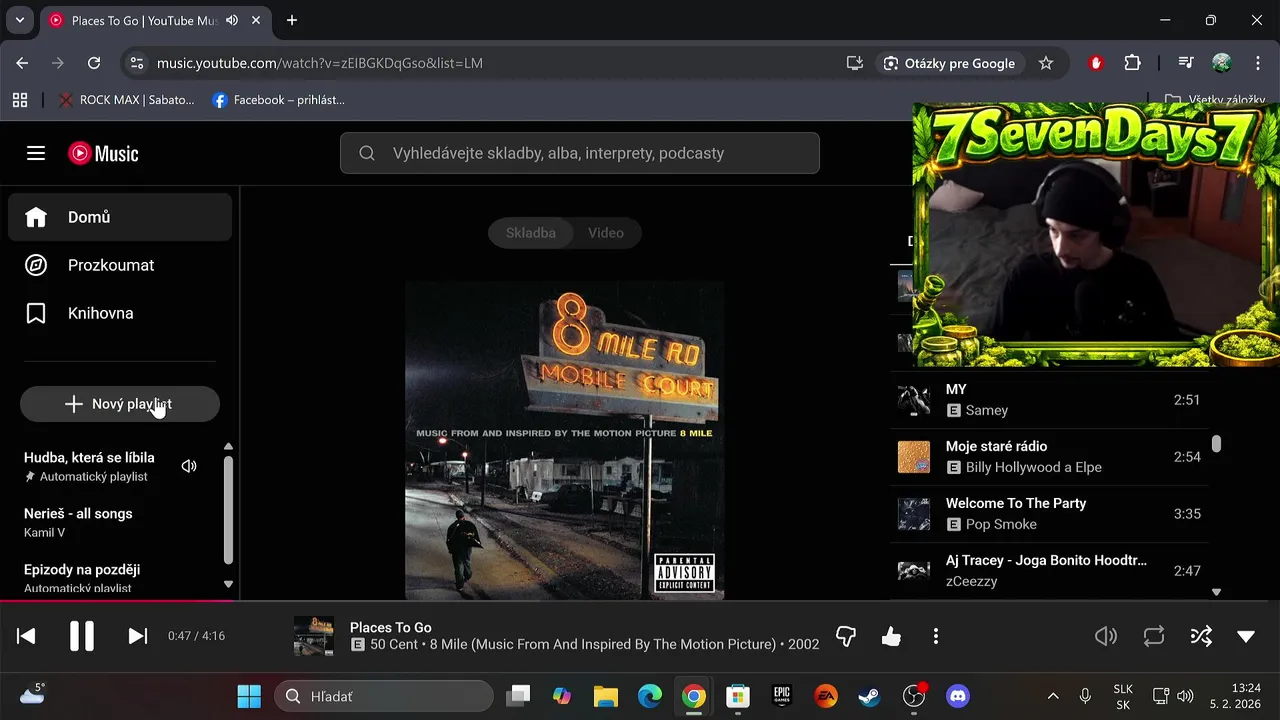Mute tab via speaker icon on tab
The height and width of the screenshot is (720, 1280).
[232, 20]
